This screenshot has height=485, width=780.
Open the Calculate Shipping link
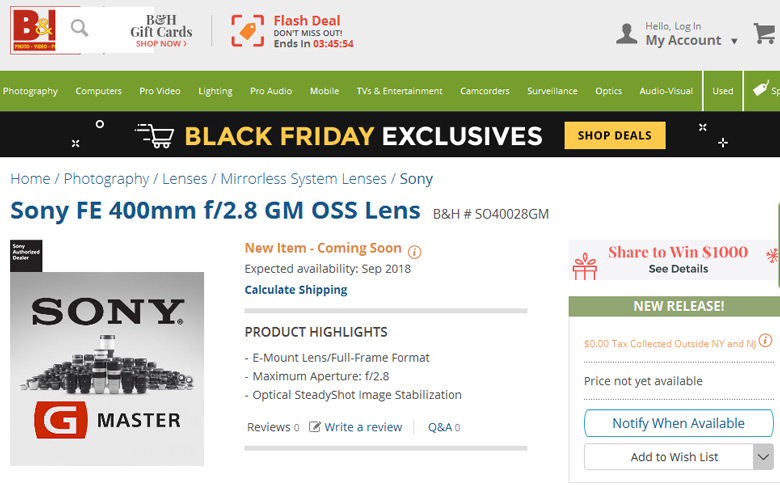(x=296, y=290)
